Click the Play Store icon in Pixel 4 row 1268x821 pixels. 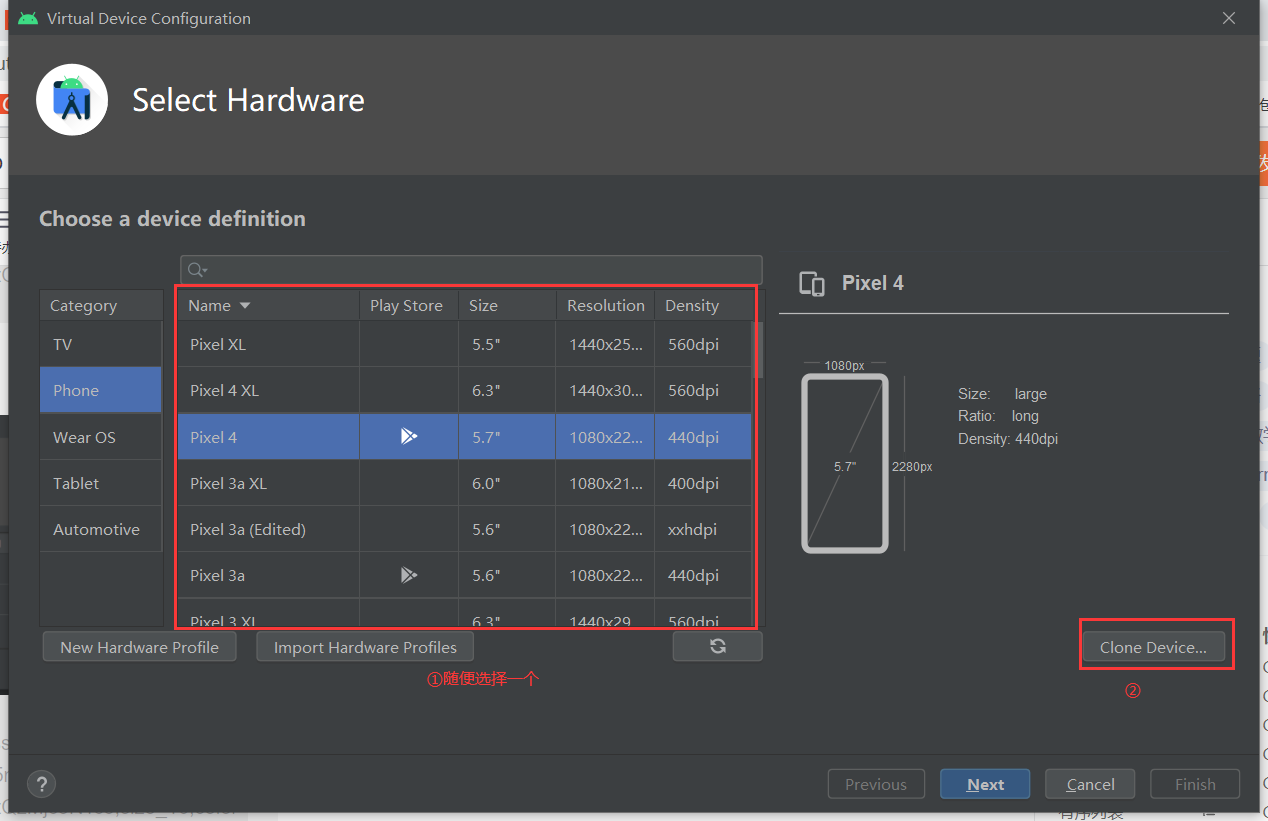coord(408,436)
